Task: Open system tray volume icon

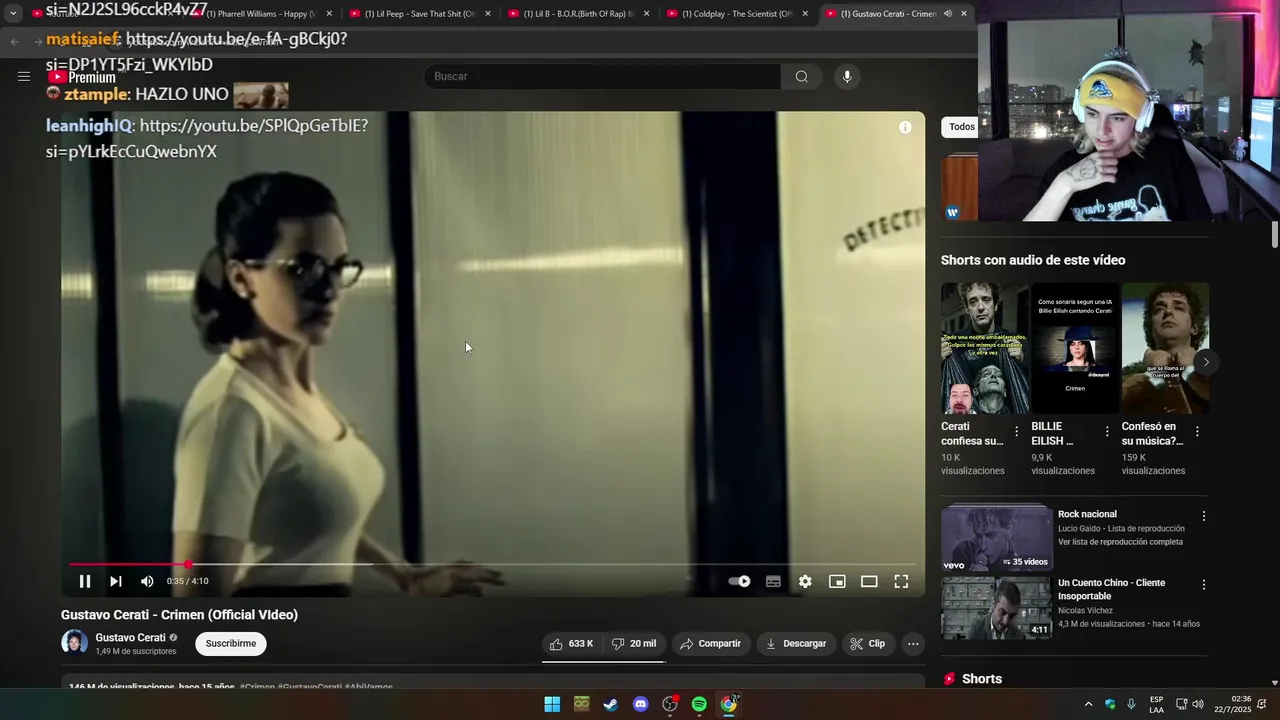Action: coord(1198,704)
